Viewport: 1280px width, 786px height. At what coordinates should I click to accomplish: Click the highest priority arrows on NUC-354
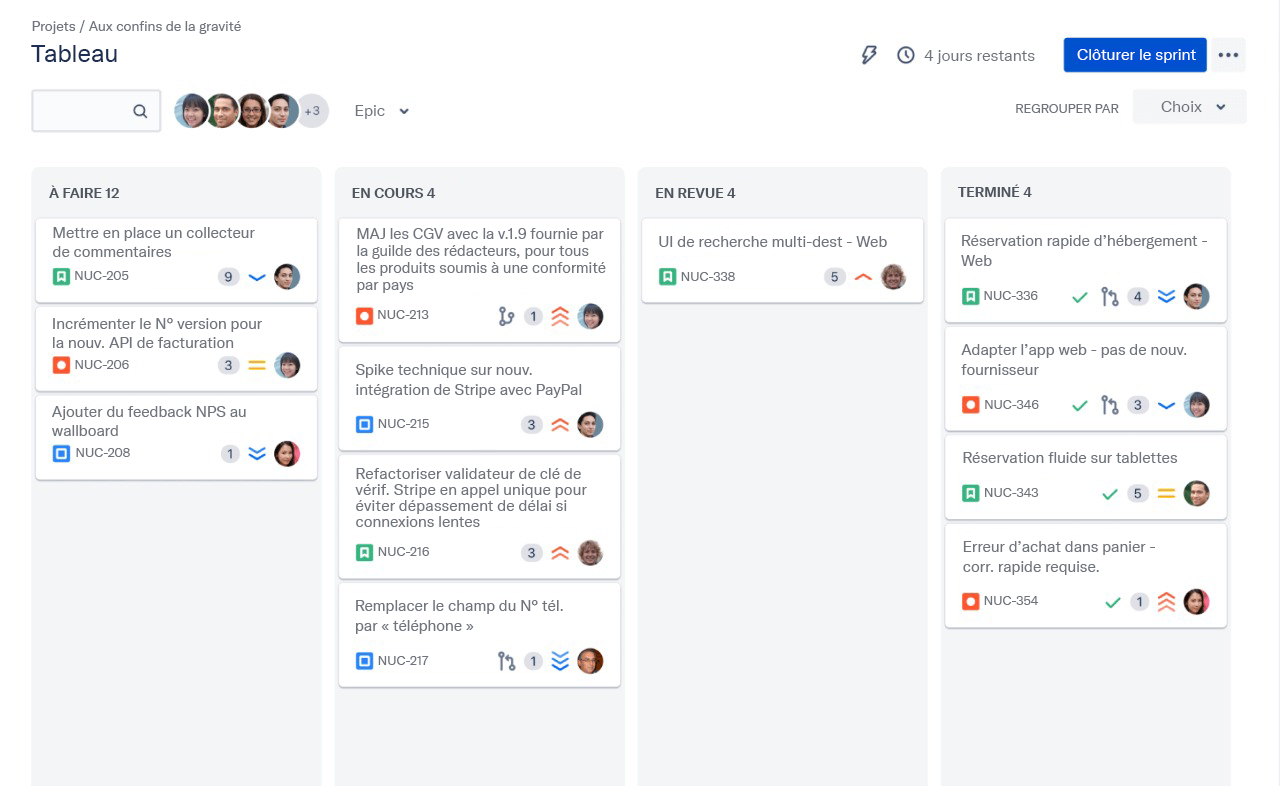(1166, 602)
